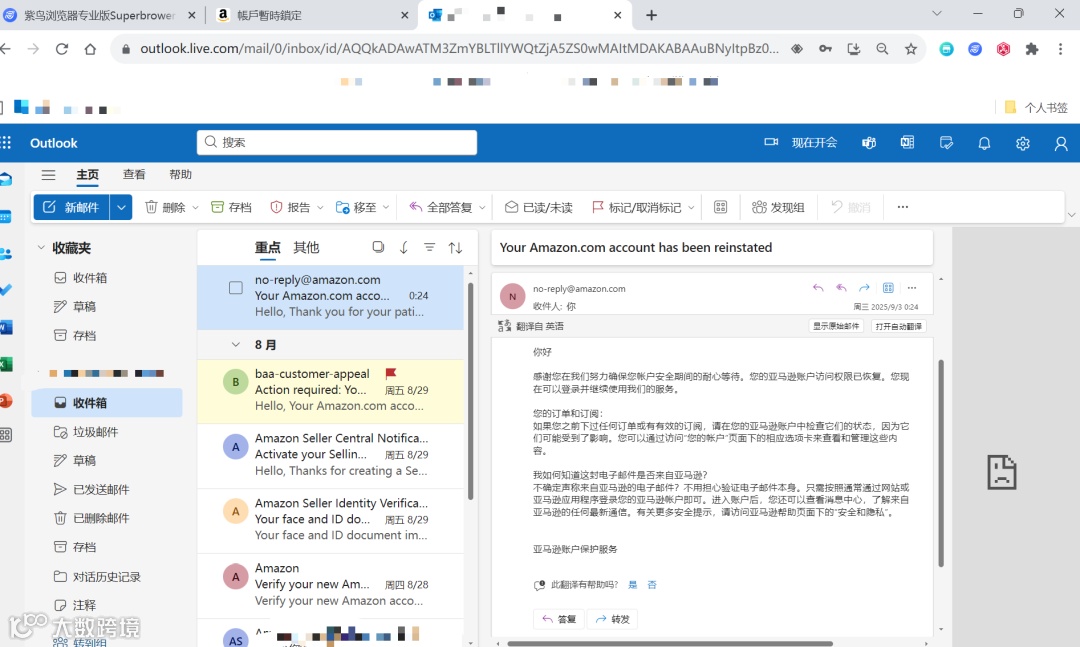Expand the ribbon with the chevron at toolbar end
This screenshot has height=647, width=1080.
coord(1071,215)
